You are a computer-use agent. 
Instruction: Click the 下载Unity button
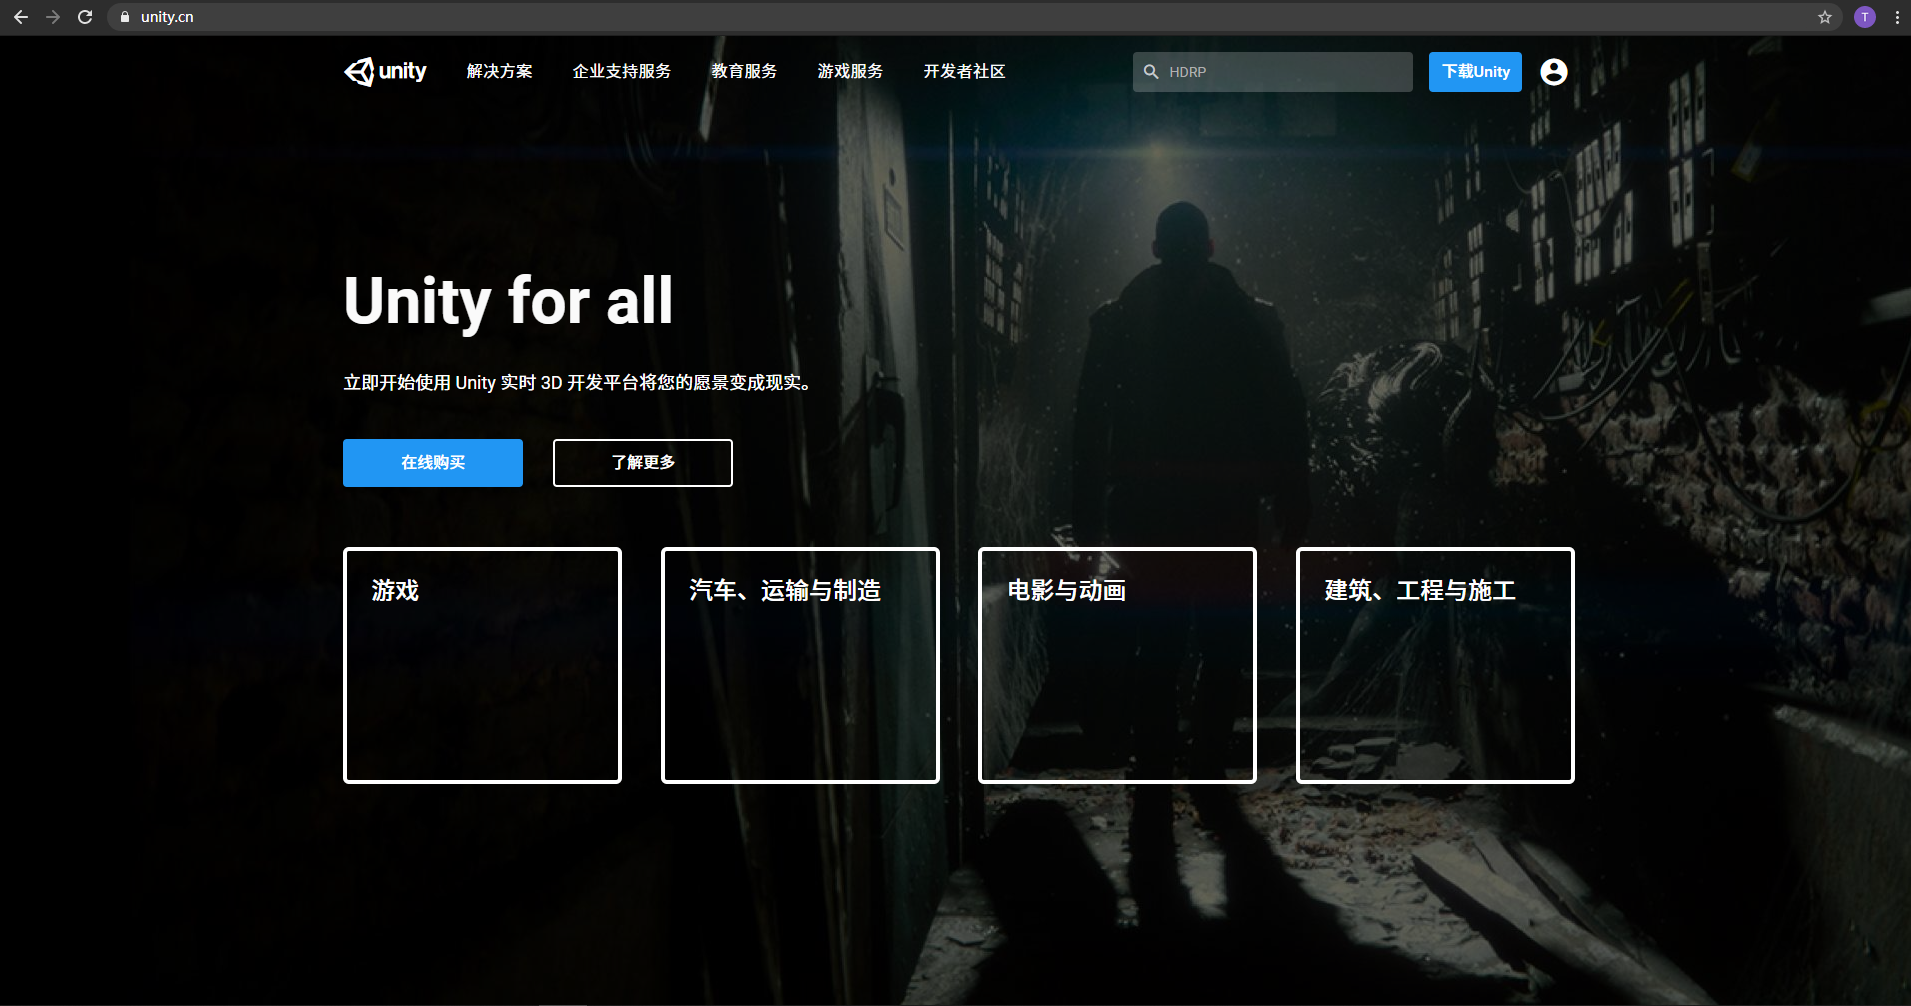1474,71
